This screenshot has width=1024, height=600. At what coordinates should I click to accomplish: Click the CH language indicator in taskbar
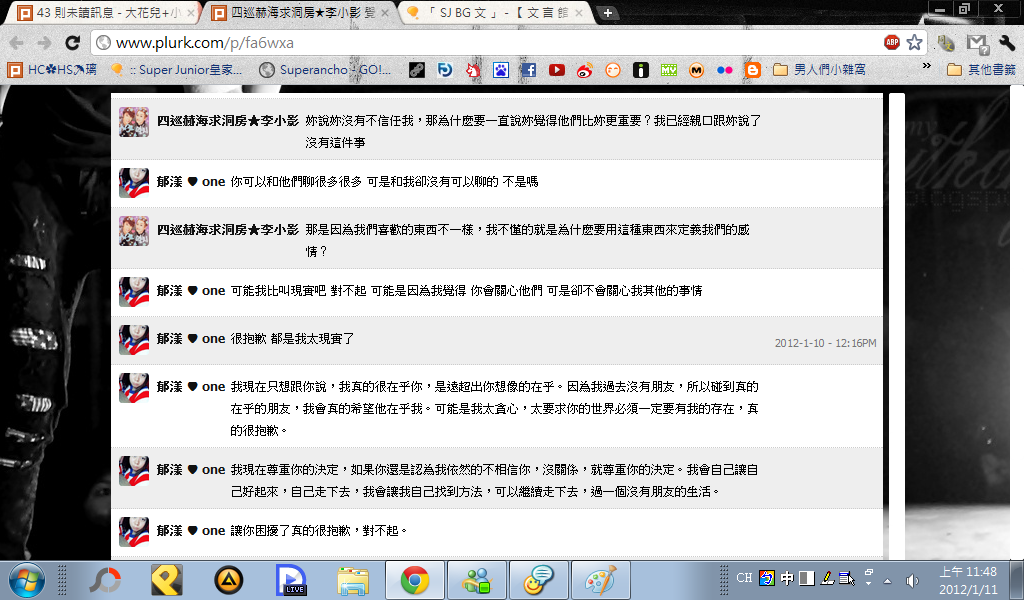pyautogui.click(x=744, y=578)
